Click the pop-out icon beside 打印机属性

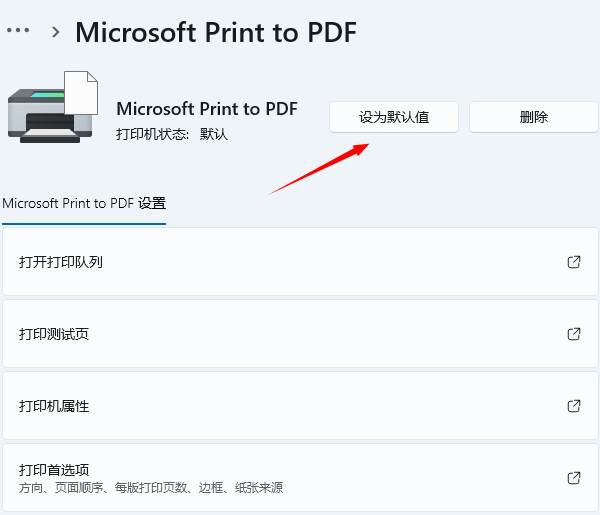[574, 406]
